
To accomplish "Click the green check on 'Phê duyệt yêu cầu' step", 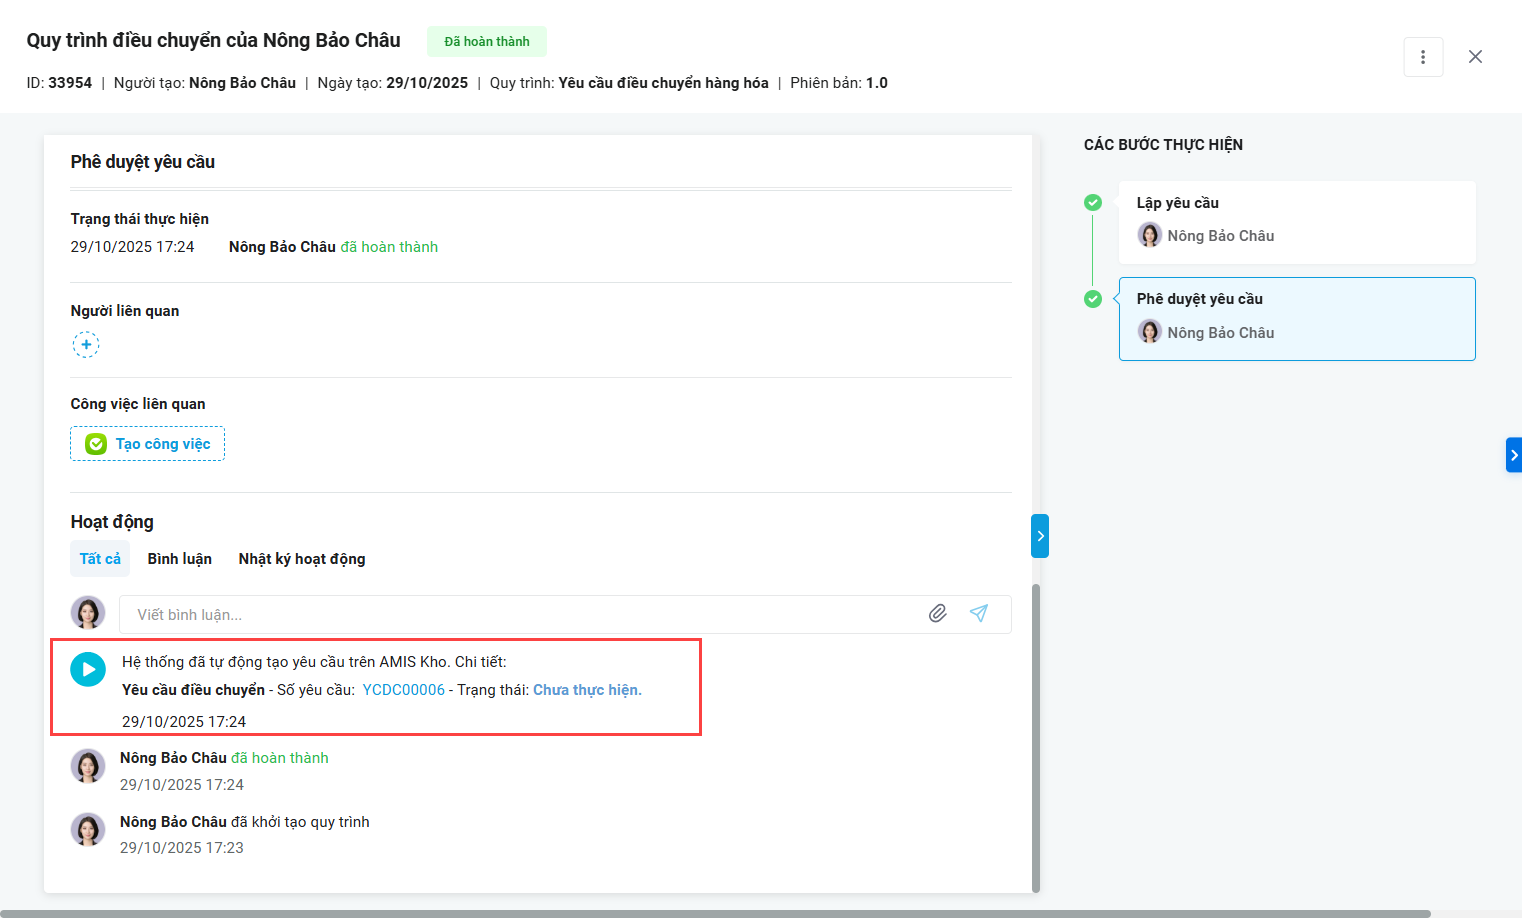I will 1093,299.
